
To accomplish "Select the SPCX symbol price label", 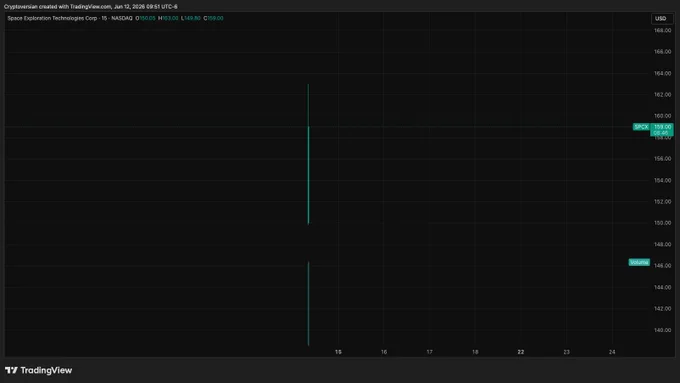I will click(641, 127).
